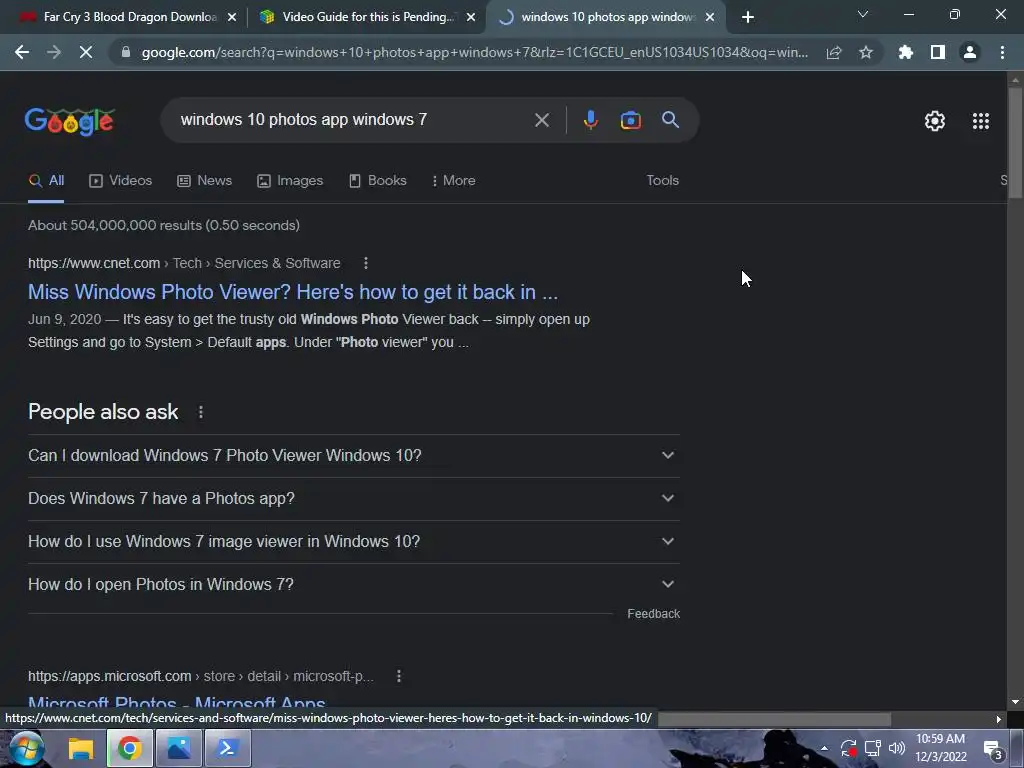Start voice search with the microphone icon
This screenshot has height=768, width=1024.
pyautogui.click(x=590, y=120)
